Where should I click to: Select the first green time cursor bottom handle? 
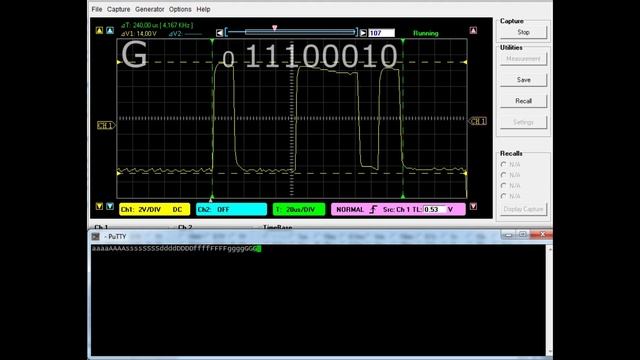coord(212,196)
